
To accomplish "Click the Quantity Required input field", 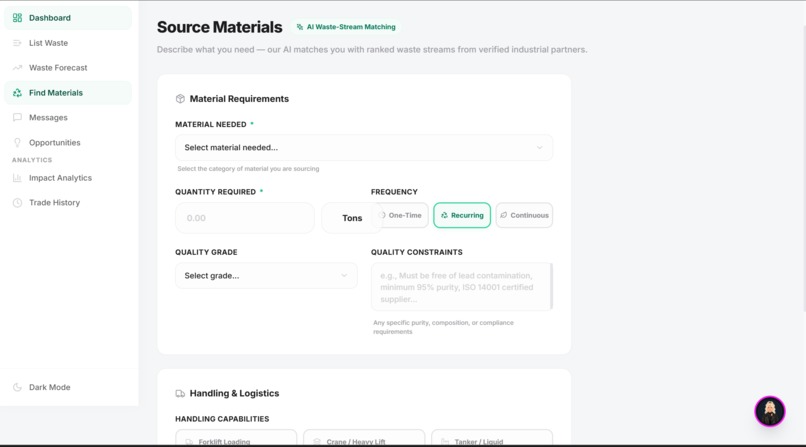I will (x=245, y=218).
